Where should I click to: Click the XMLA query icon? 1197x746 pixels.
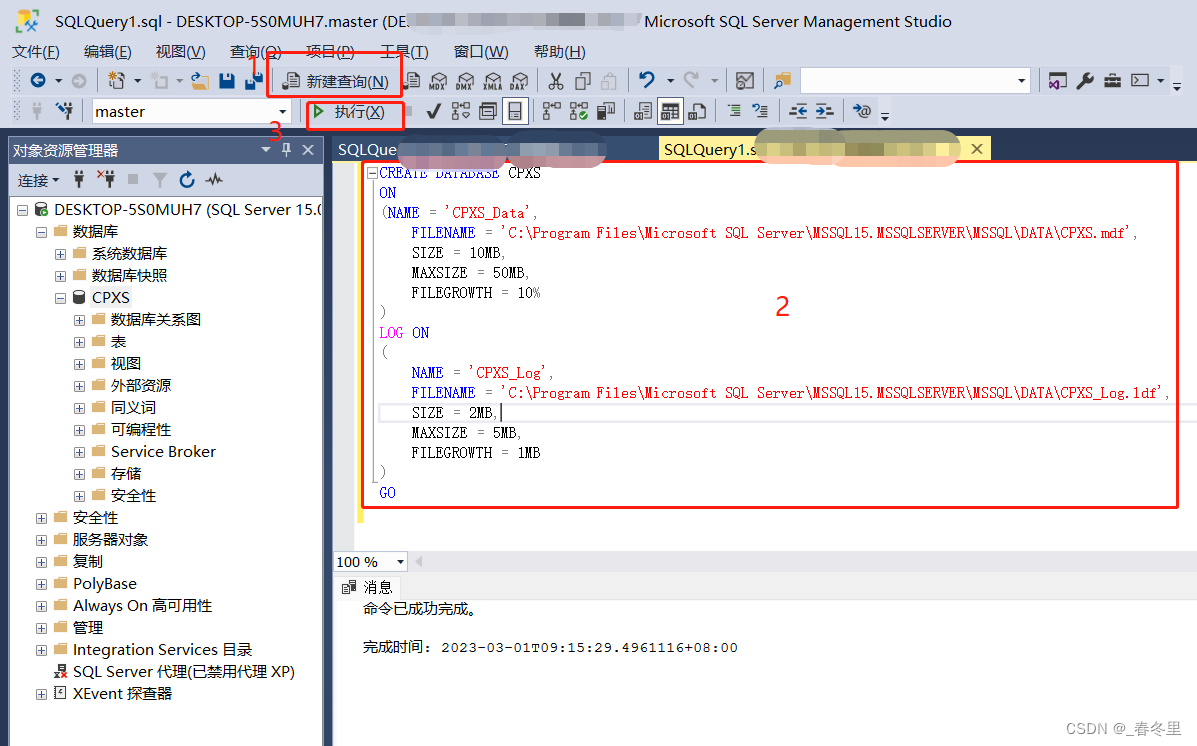point(493,81)
